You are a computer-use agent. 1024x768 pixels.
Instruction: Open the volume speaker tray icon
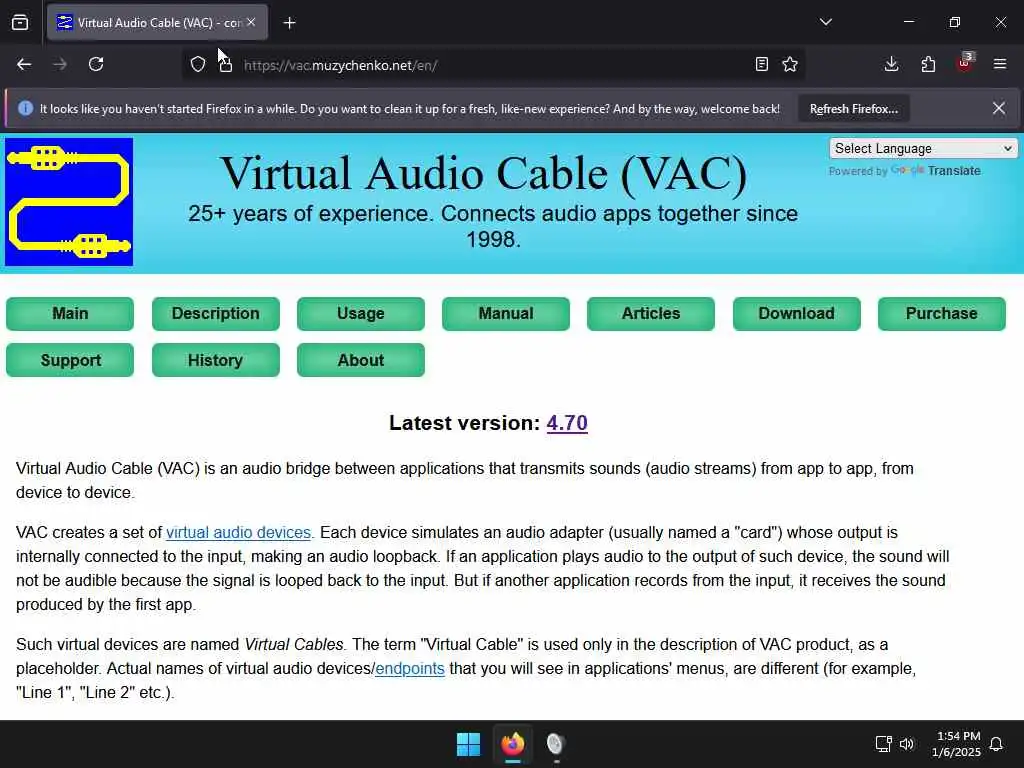(x=906, y=744)
